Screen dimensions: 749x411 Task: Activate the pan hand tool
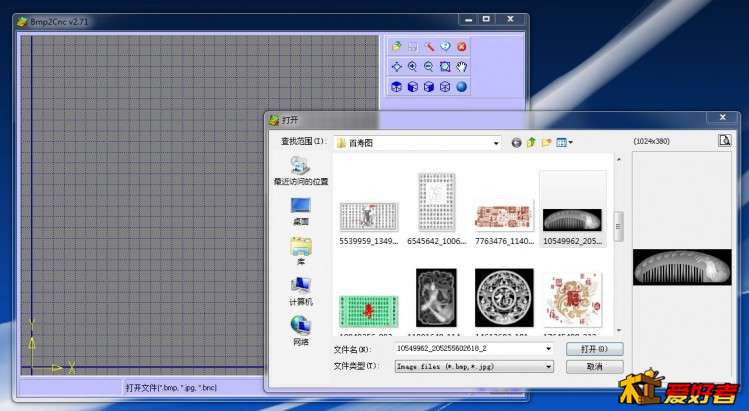point(462,67)
